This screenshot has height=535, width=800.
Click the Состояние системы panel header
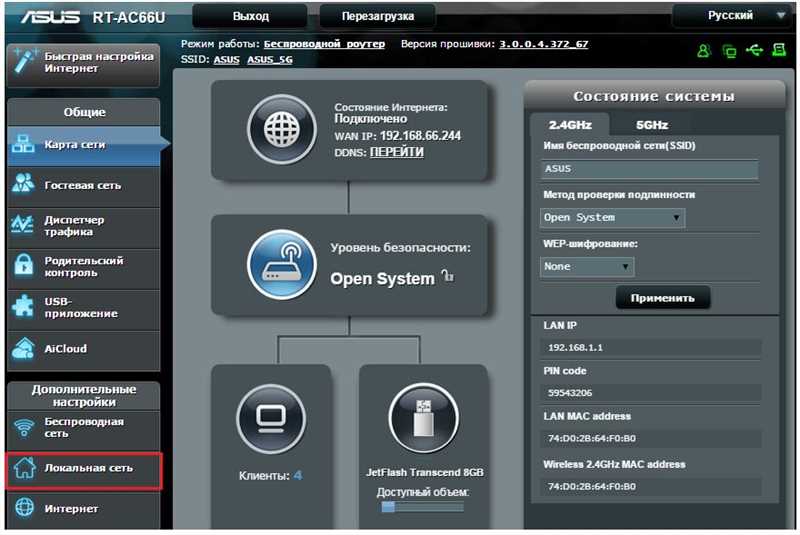654,96
